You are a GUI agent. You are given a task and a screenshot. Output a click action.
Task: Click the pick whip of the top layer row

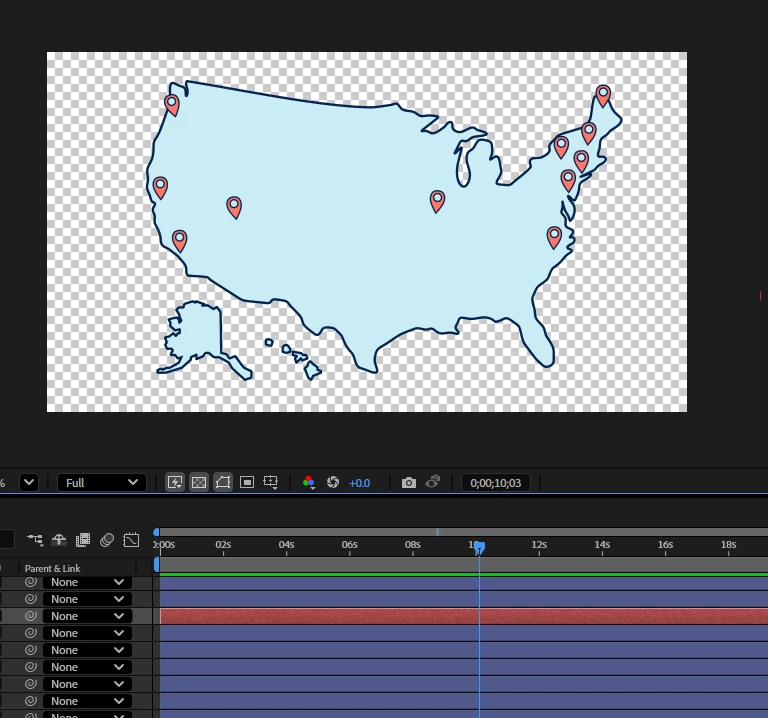click(x=31, y=582)
